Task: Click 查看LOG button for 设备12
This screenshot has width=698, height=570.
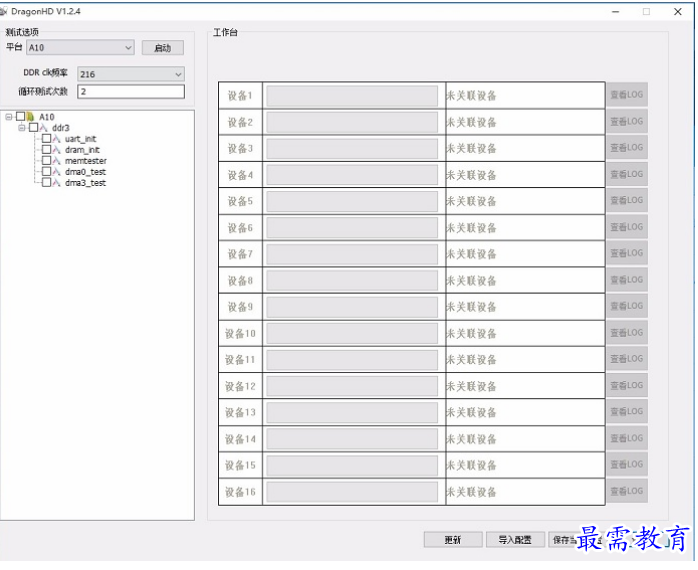Action: coord(627,385)
